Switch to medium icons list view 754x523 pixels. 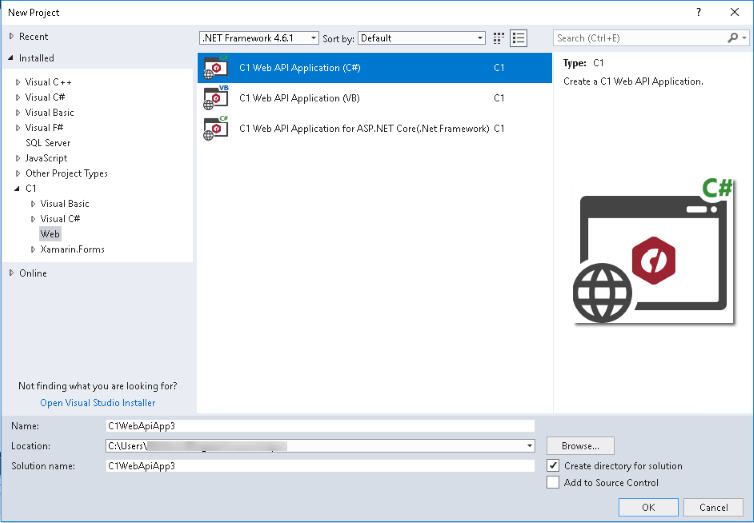coord(518,38)
